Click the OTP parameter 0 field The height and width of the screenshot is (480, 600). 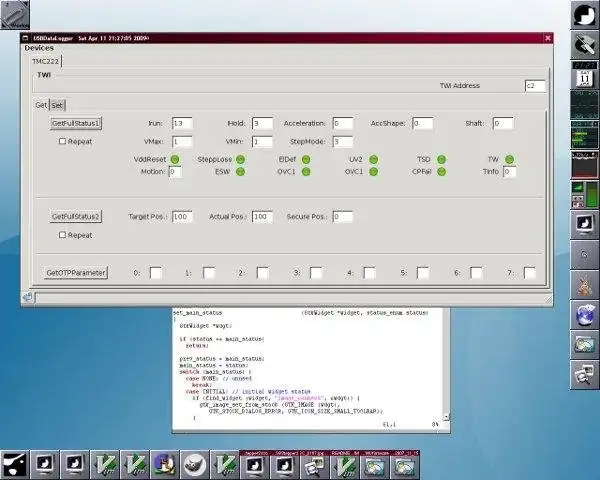pyautogui.click(x=156, y=273)
